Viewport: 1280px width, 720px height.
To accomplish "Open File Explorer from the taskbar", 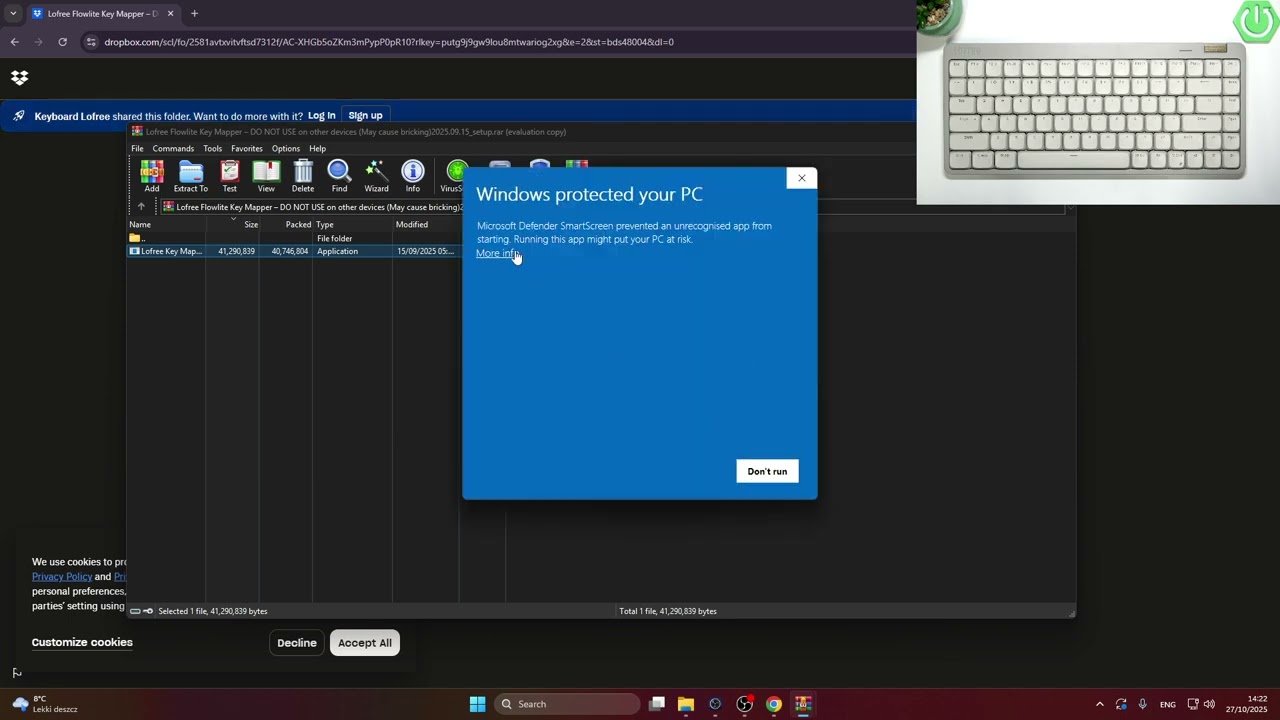I will pyautogui.click(x=686, y=704).
